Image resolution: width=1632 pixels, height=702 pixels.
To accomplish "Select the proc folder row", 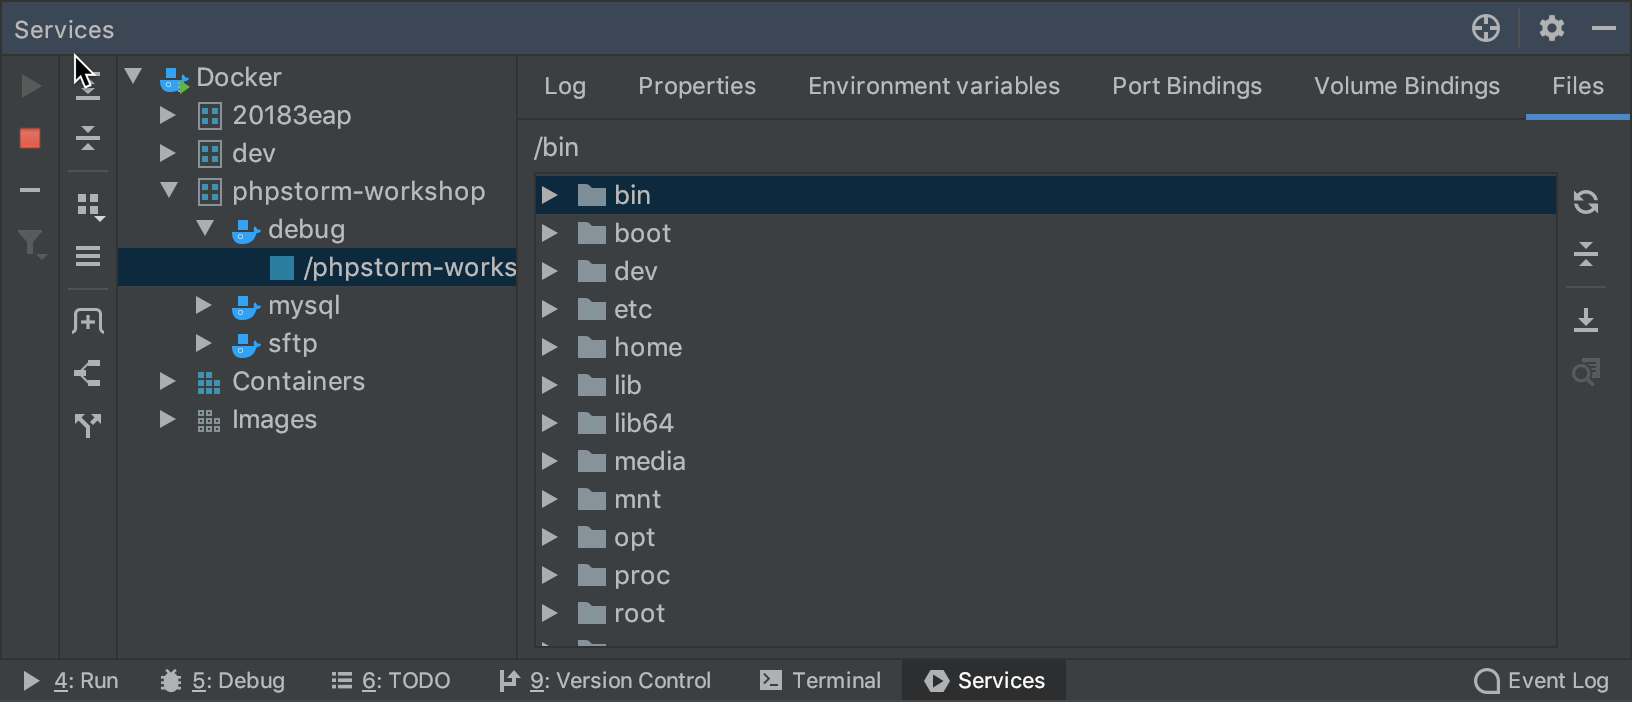I will pyautogui.click(x=1046, y=575).
